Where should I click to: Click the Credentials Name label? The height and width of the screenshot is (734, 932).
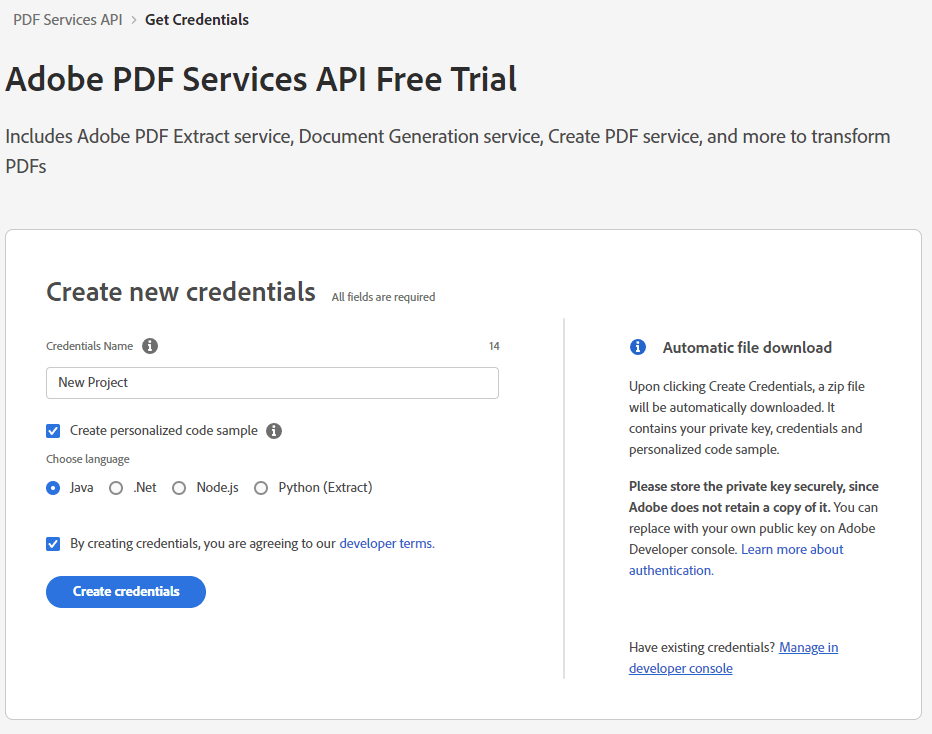point(90,346)
